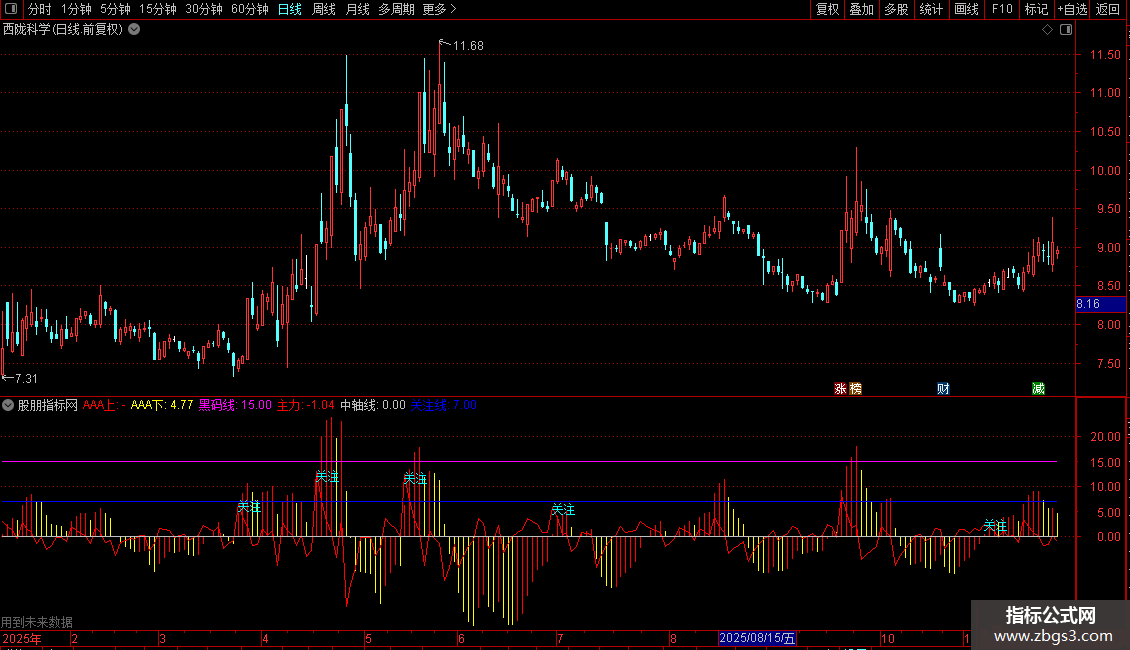This screenshot has width=1130, height=650.
Task: Expand the 西陇科学 title dropdown arrow
Action: click(134, 30)
